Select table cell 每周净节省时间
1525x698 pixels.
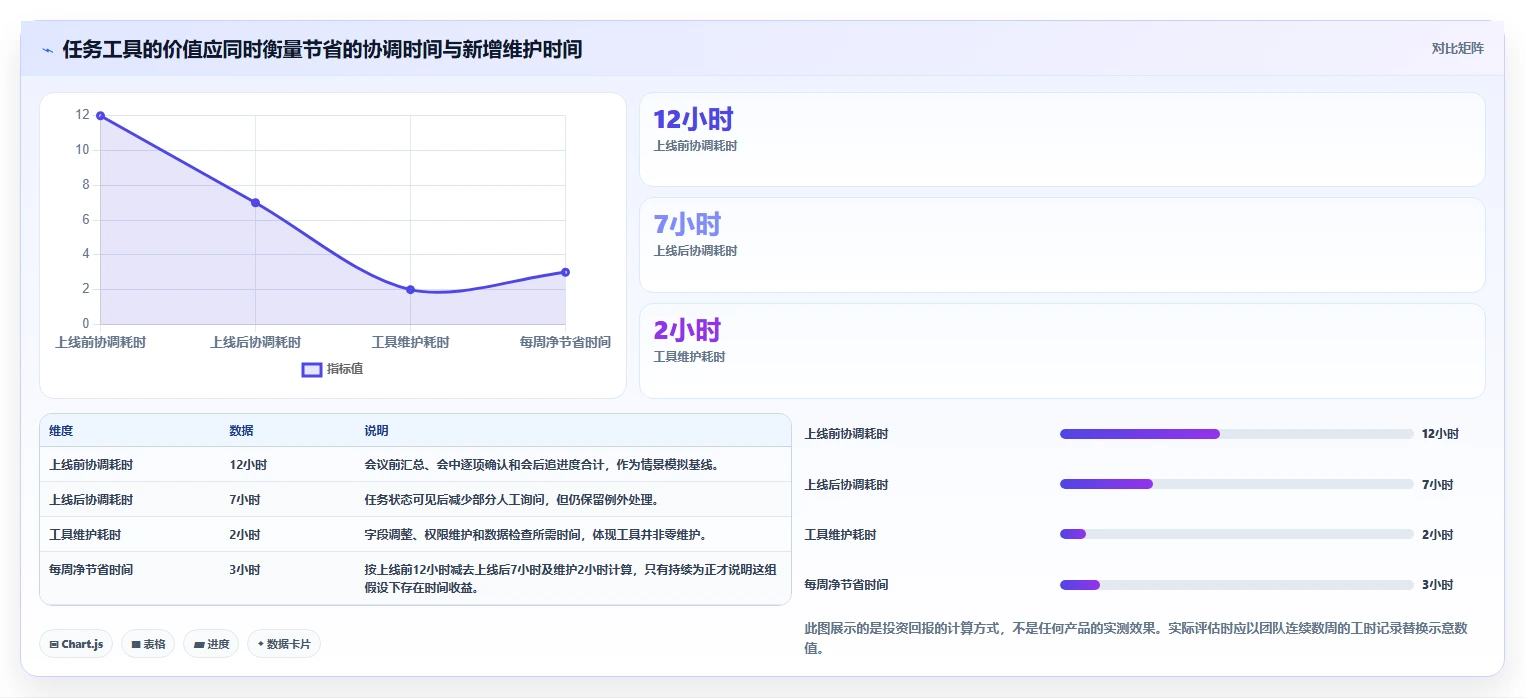[91, 570]
